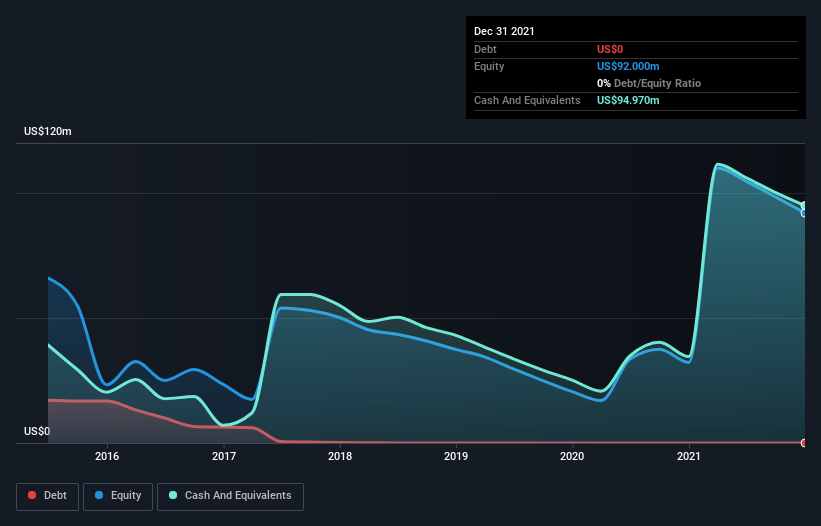Select the 2018 x-axis label
The width and height of the screenshot is (821, 526).
340,456
